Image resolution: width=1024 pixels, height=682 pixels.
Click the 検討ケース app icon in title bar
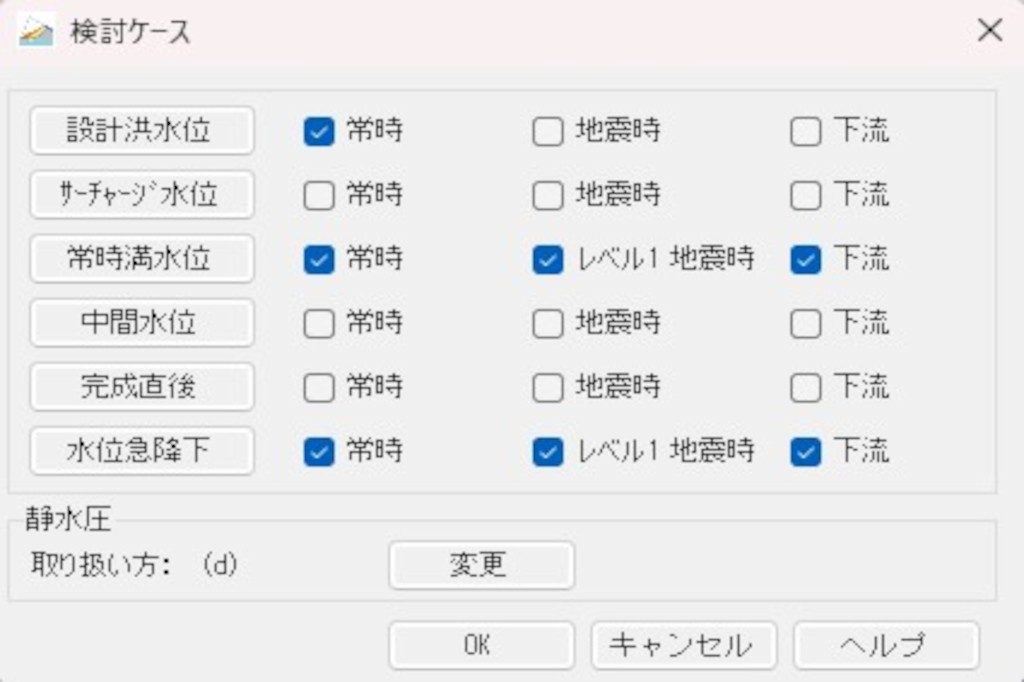click(x=35, y=31)
